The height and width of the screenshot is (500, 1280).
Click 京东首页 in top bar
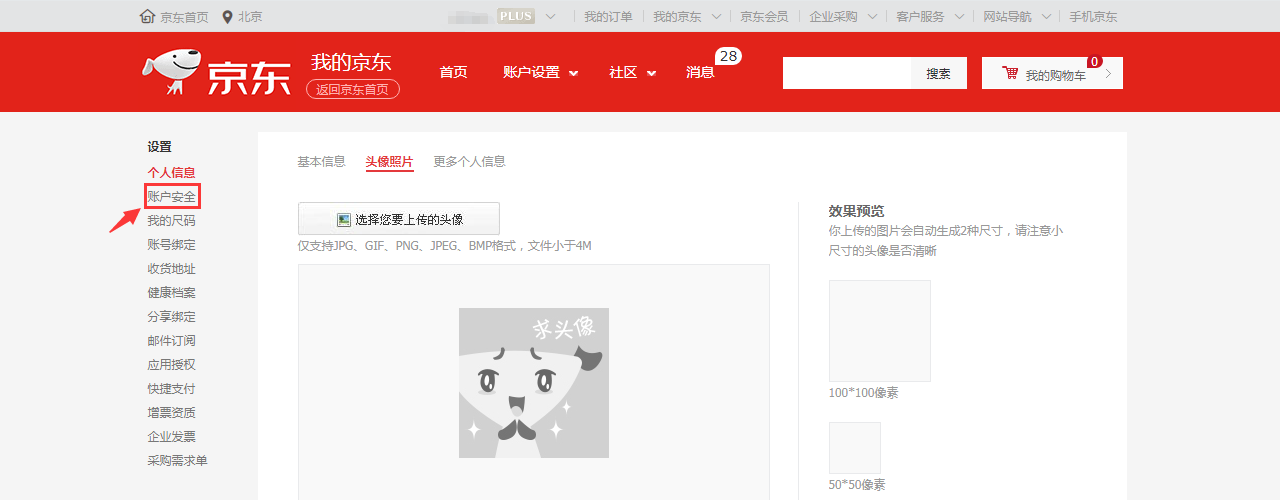(x=184, y=16)
